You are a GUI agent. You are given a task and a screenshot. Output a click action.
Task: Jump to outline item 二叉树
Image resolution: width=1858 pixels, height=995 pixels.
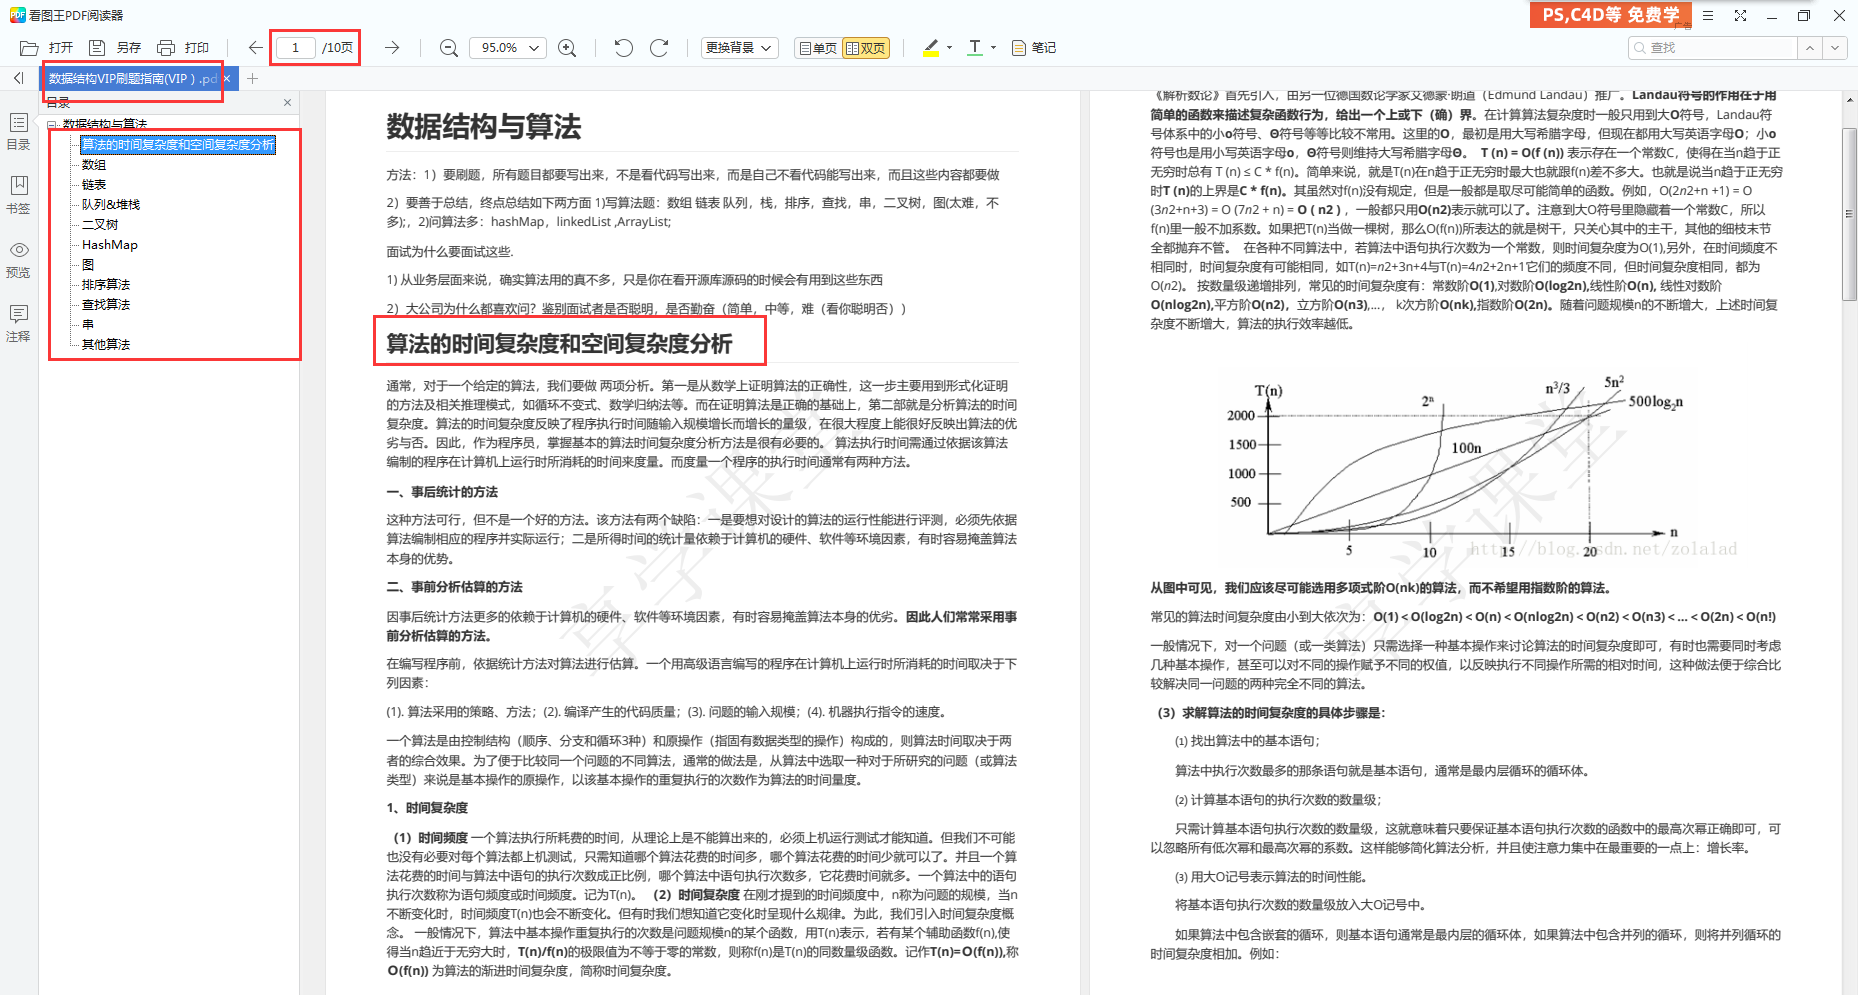100,225
